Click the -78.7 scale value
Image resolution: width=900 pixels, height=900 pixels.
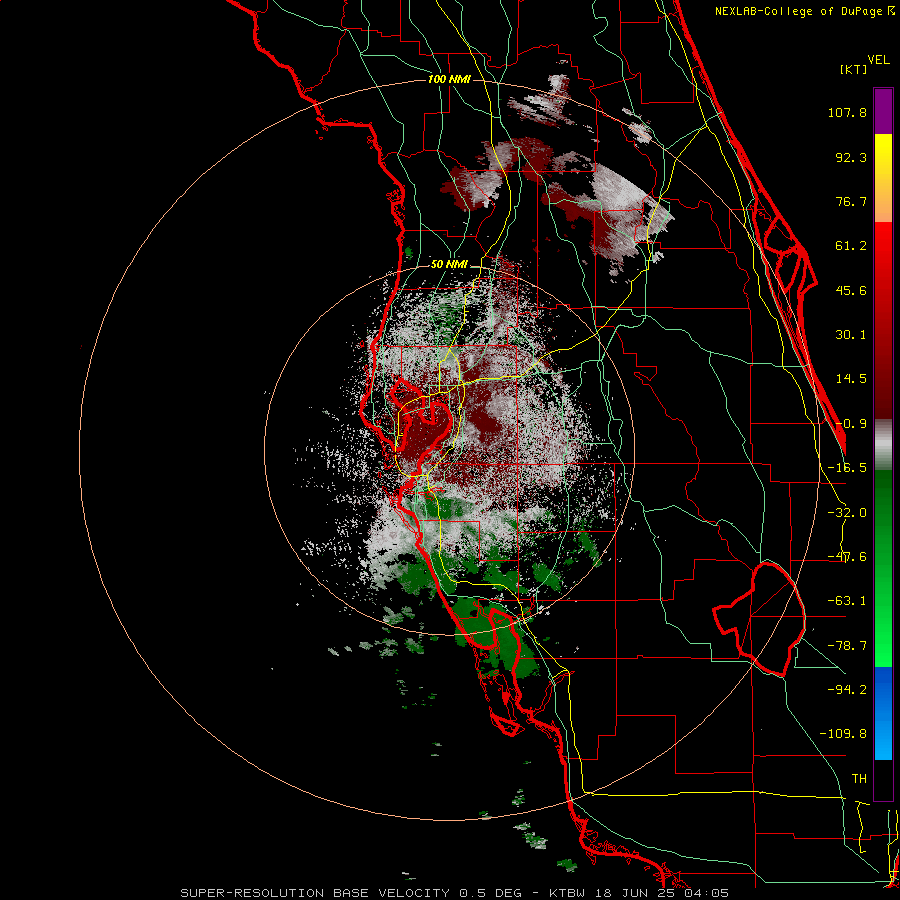click(847, 646)
